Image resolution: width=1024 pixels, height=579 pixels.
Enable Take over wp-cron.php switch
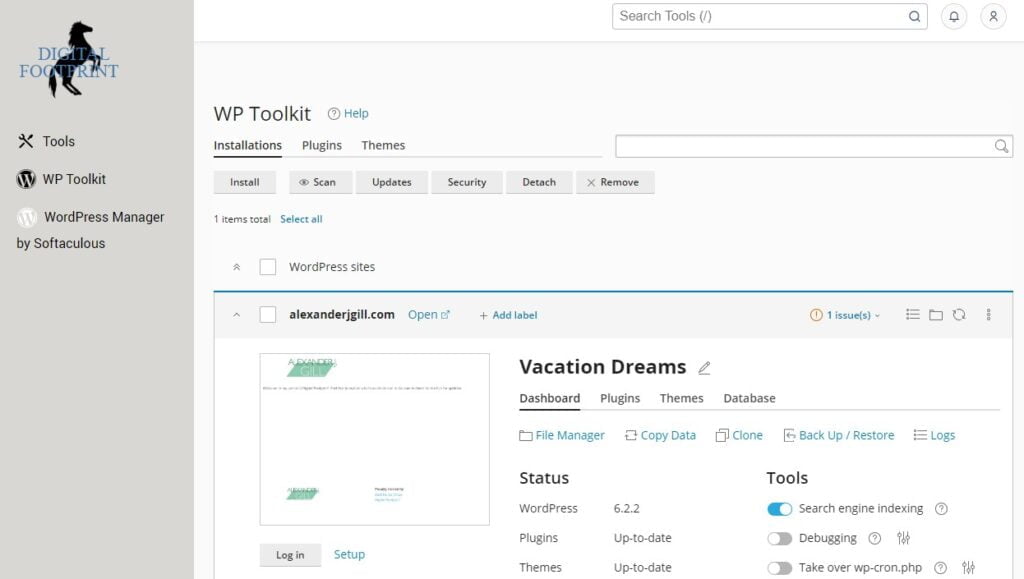pos(779,568)
